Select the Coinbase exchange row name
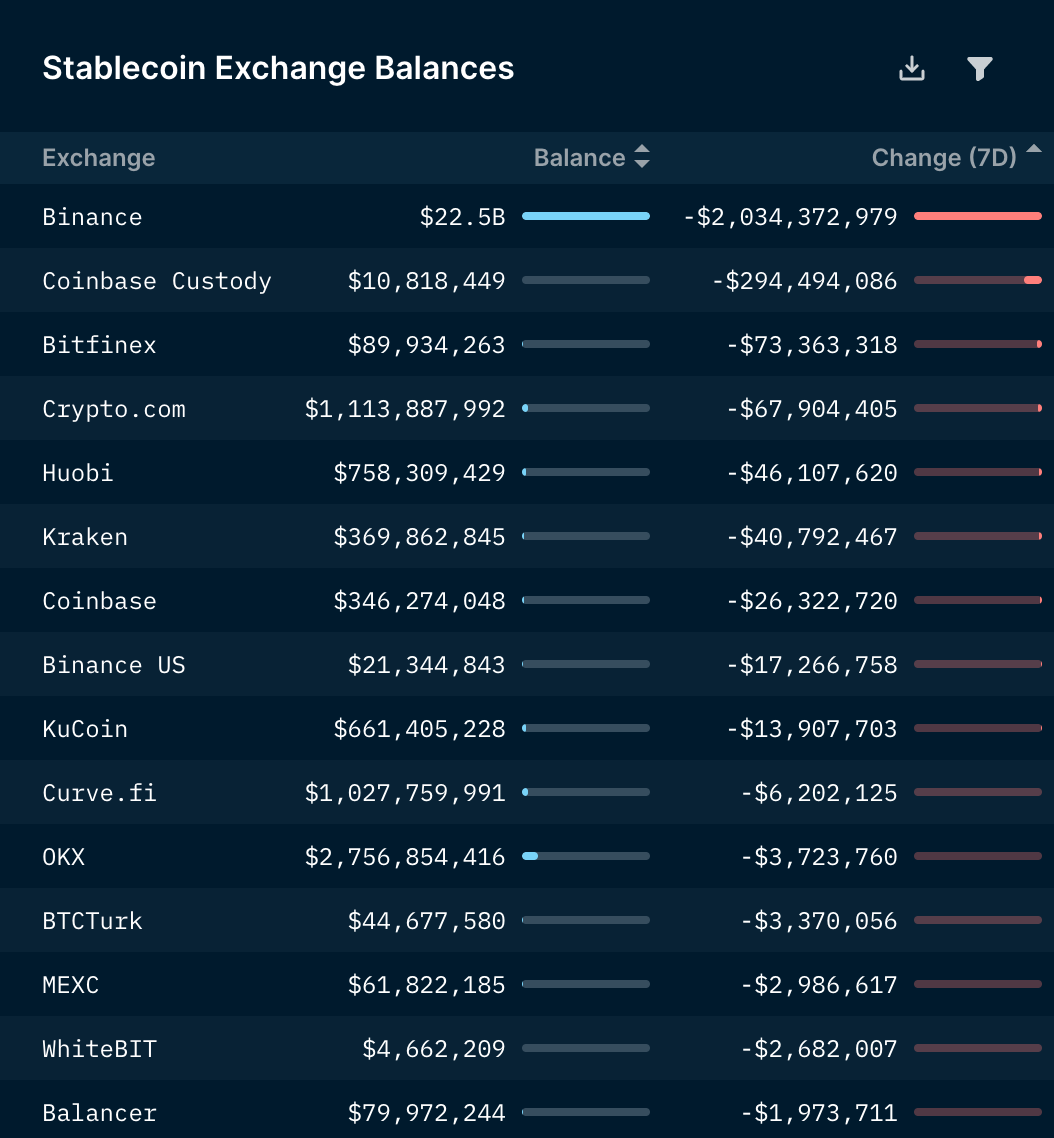The image size is (1054, 1138). tap(99, 601)
